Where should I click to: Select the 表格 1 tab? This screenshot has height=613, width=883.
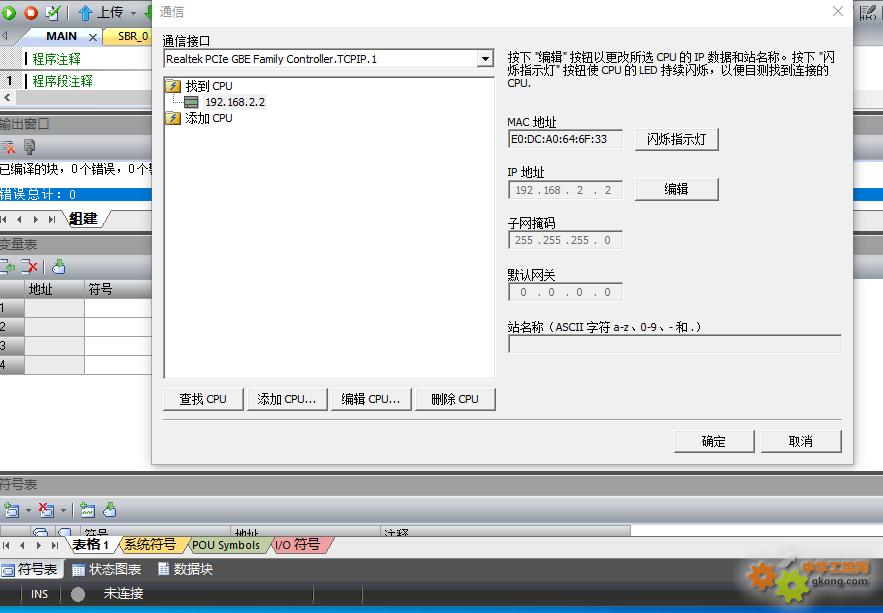coord(90,544)
